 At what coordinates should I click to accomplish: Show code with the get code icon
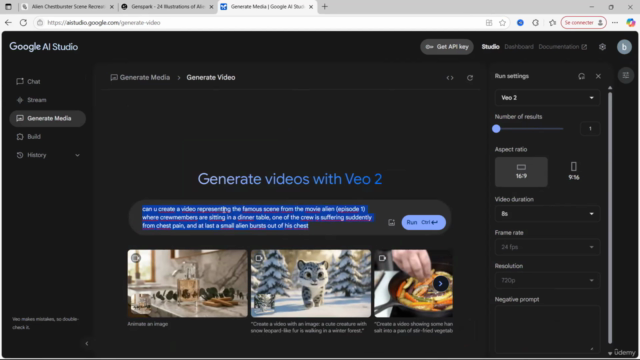[450, 78]
